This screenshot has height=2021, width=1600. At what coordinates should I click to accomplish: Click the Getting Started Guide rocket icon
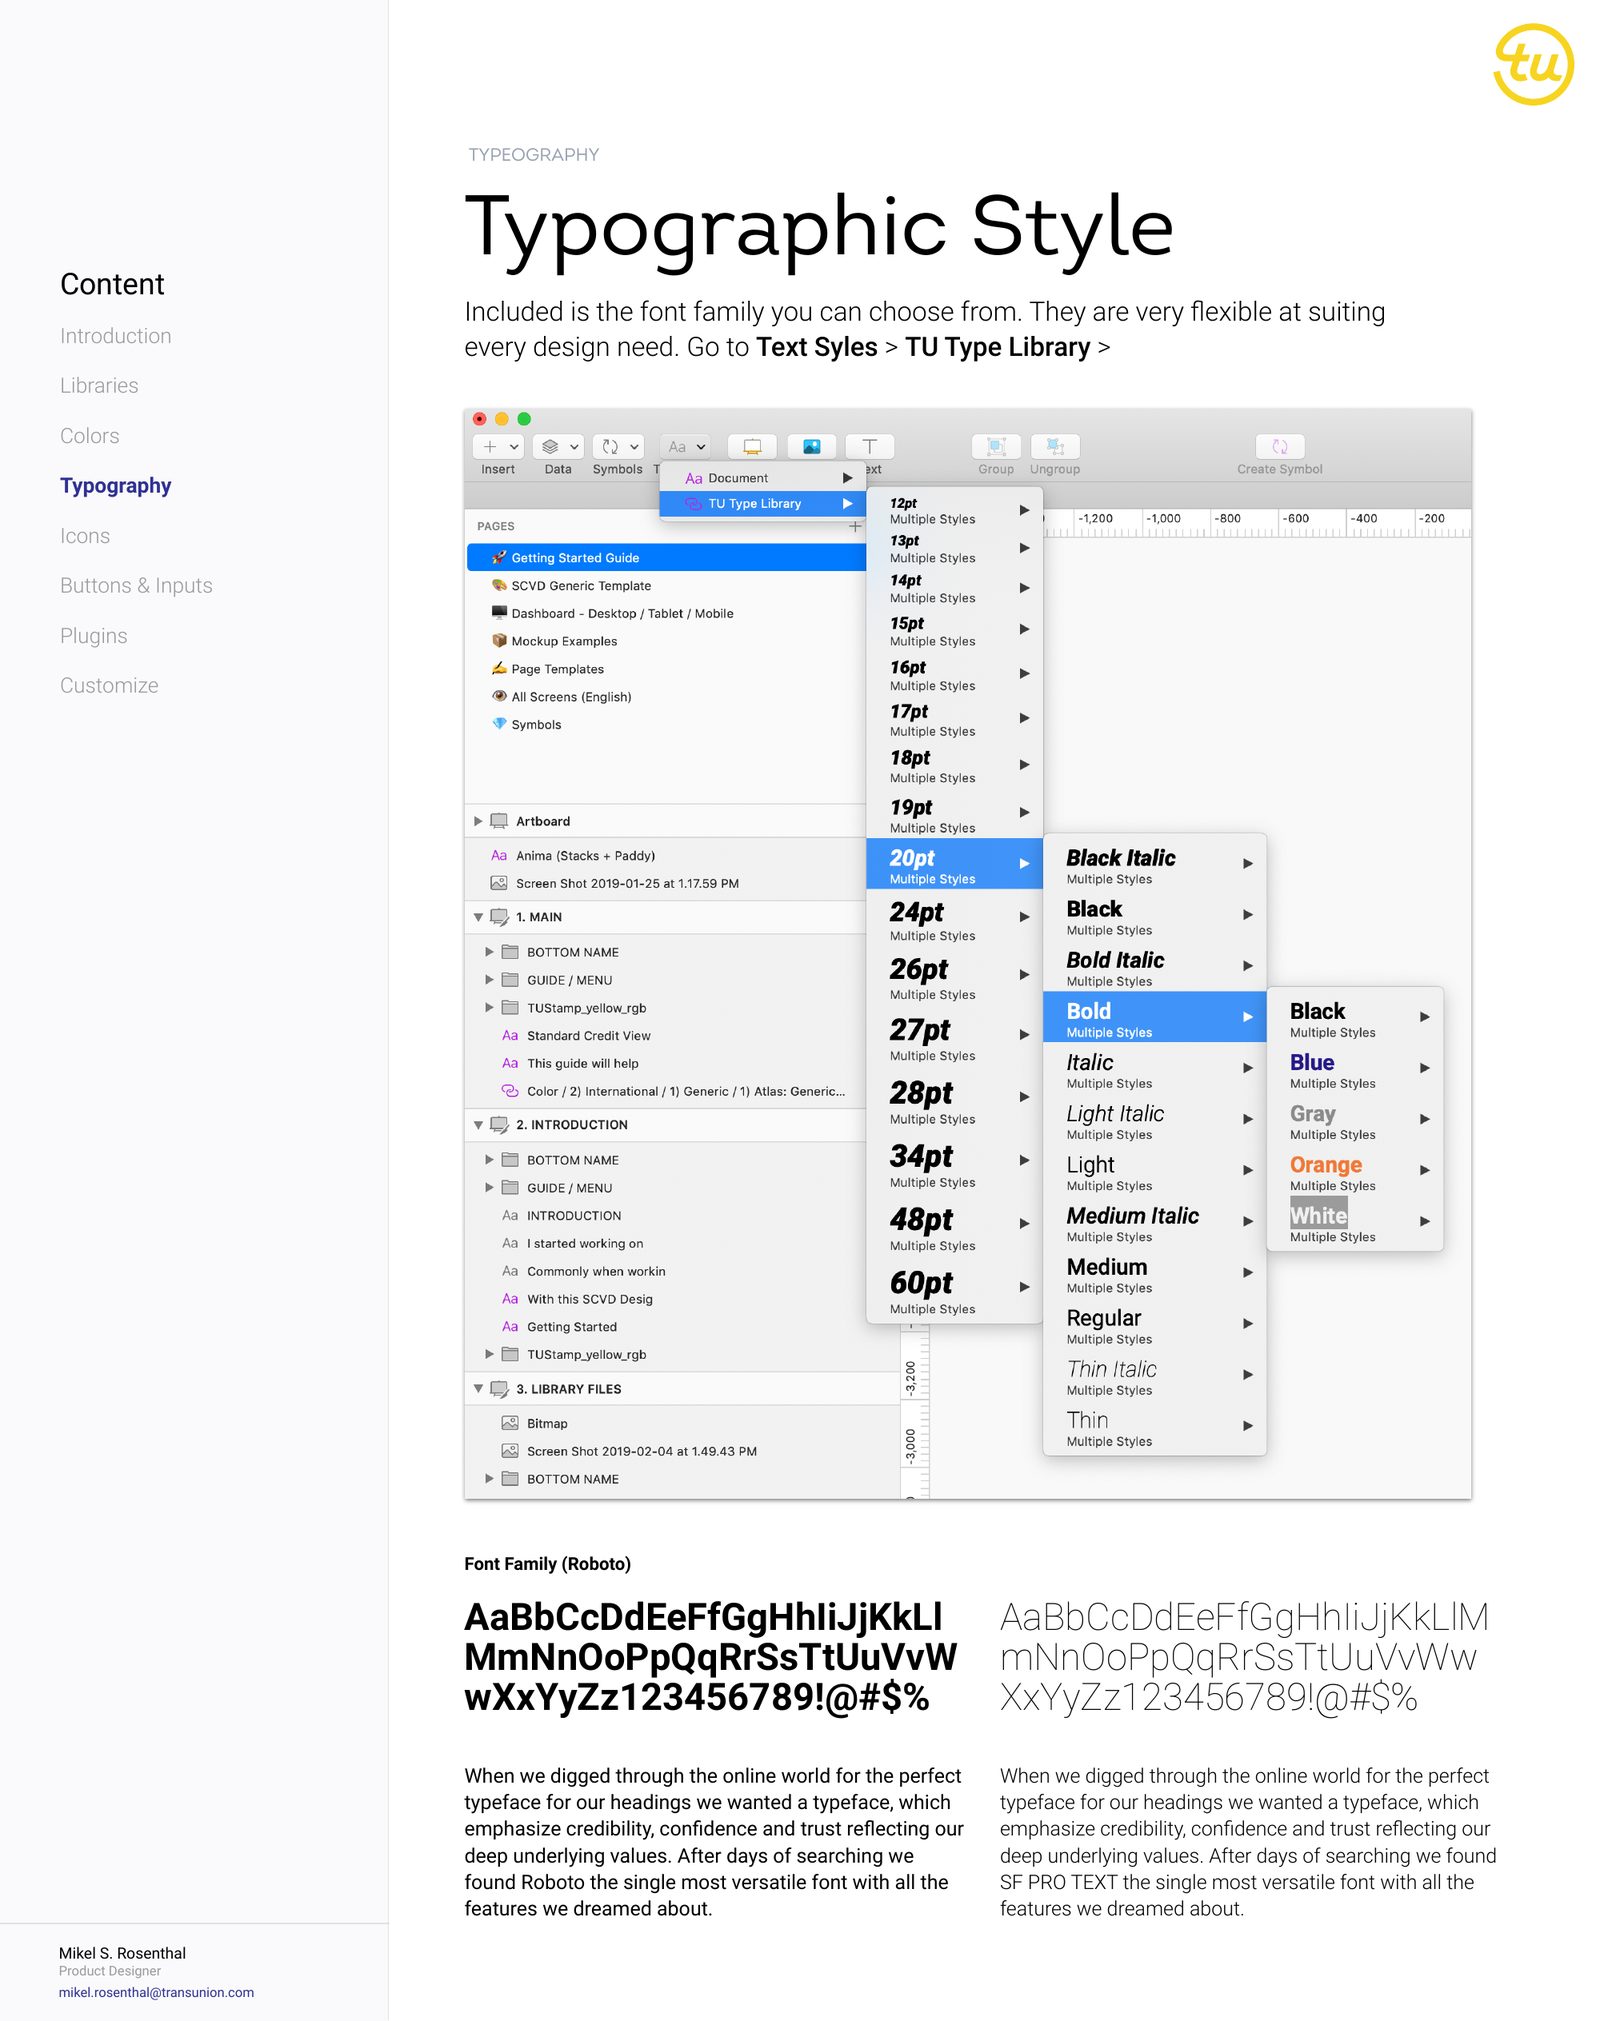(499, 557)
